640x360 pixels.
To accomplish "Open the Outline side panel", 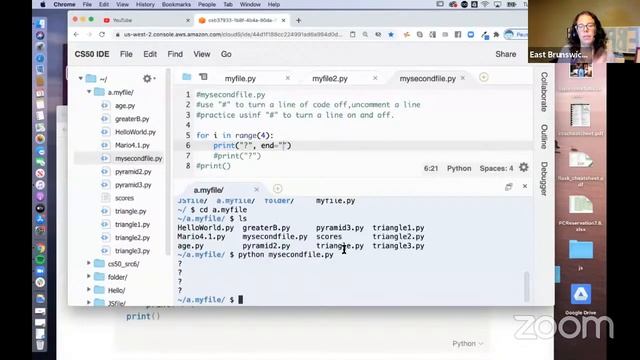I will (x=544, y=137).
